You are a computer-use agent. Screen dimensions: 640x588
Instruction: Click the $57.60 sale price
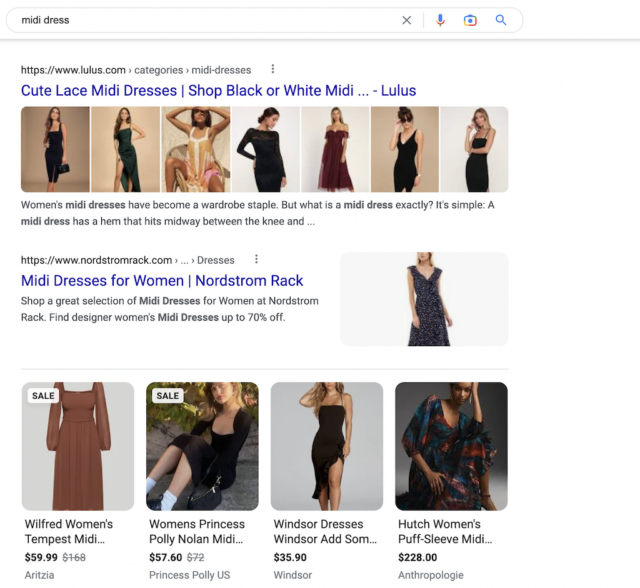(166, 557)
